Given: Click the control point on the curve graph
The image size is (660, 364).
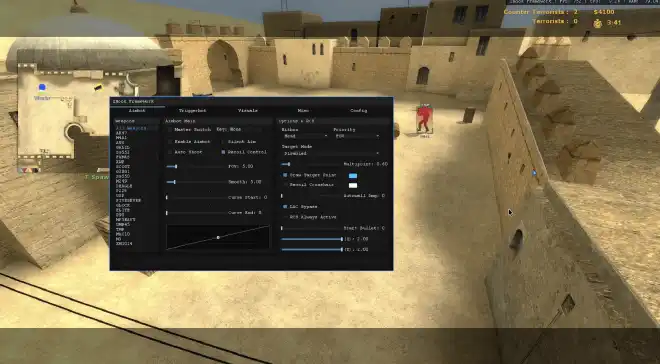Looking at the screenshot, I should (x=218, y=238).
